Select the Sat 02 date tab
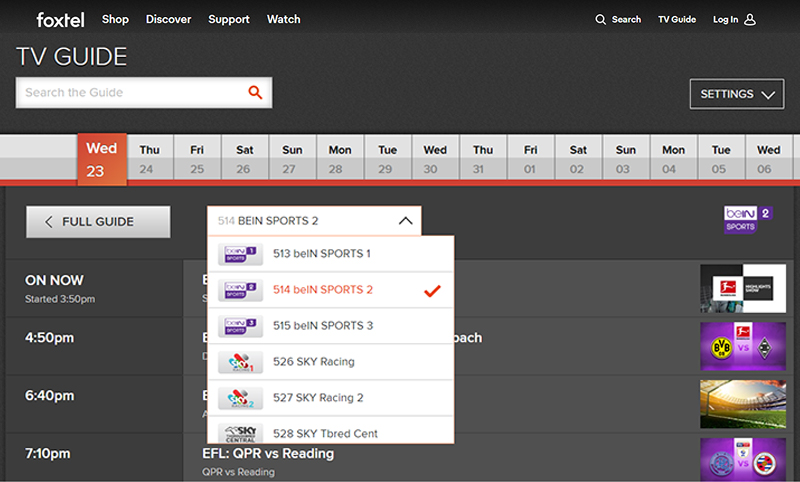This screenshot has height=482, width=800. (x=579, y=157)
